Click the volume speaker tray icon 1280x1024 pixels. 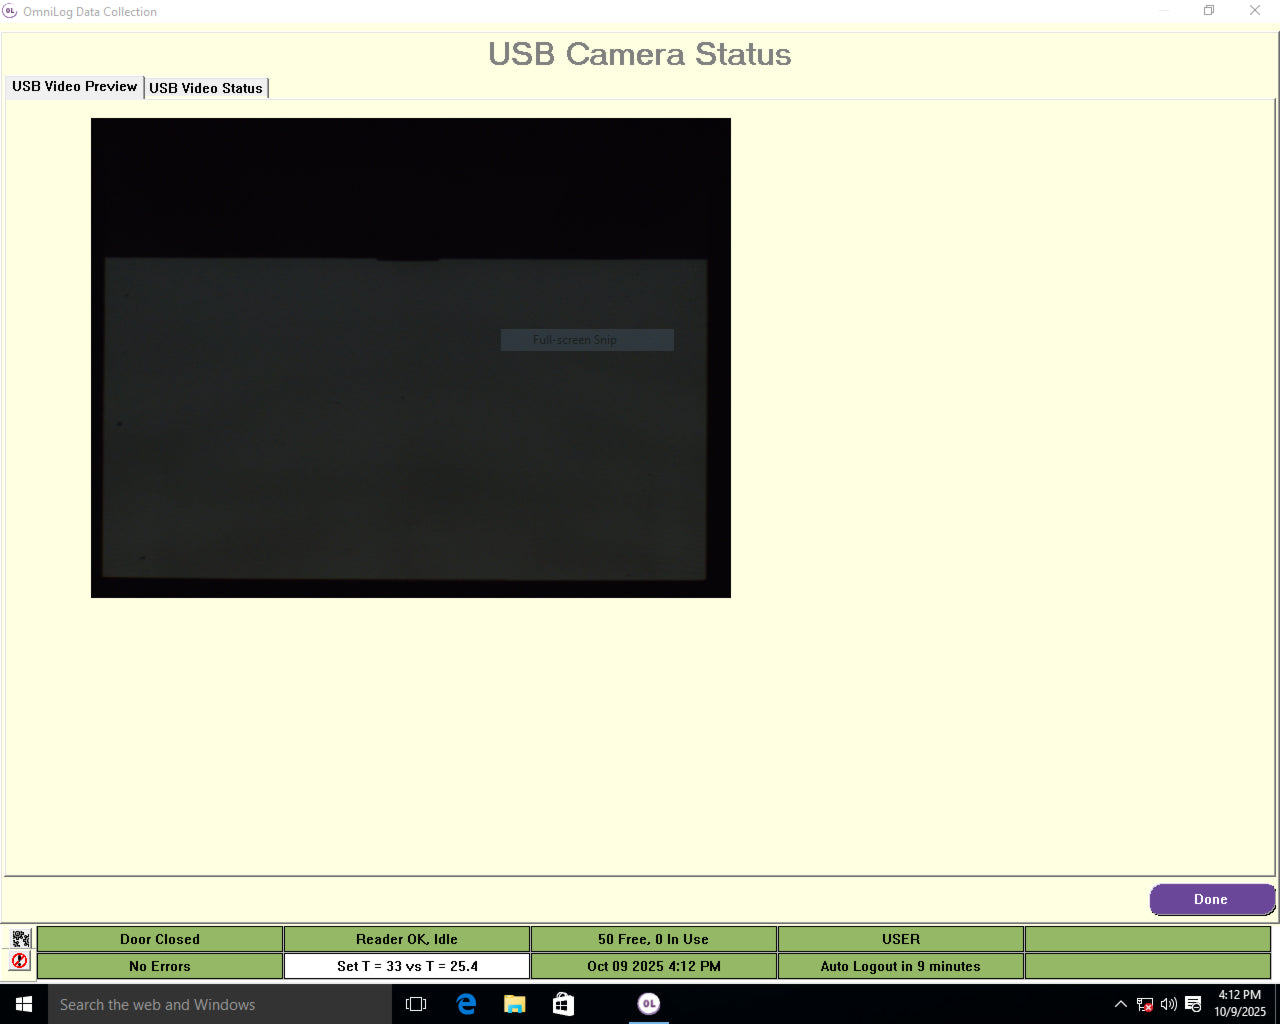point(1168,1005)
